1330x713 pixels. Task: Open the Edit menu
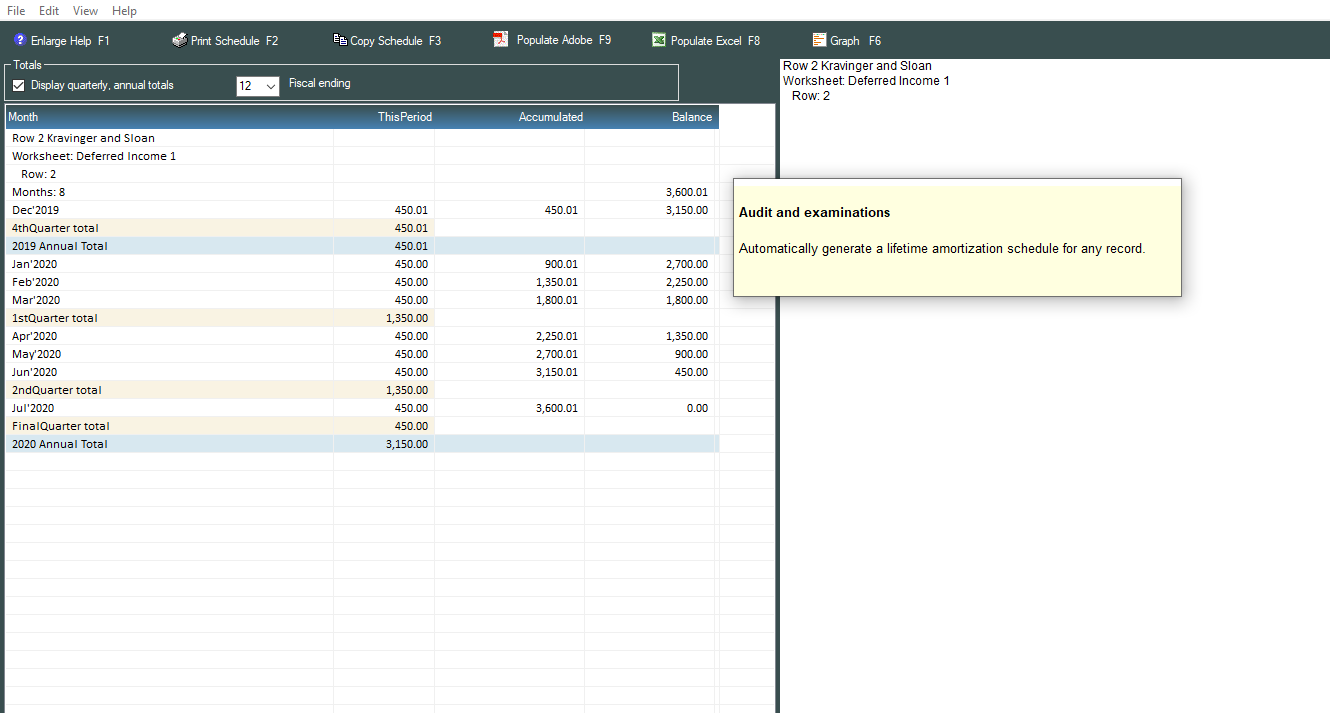click(x=49, y=10)
